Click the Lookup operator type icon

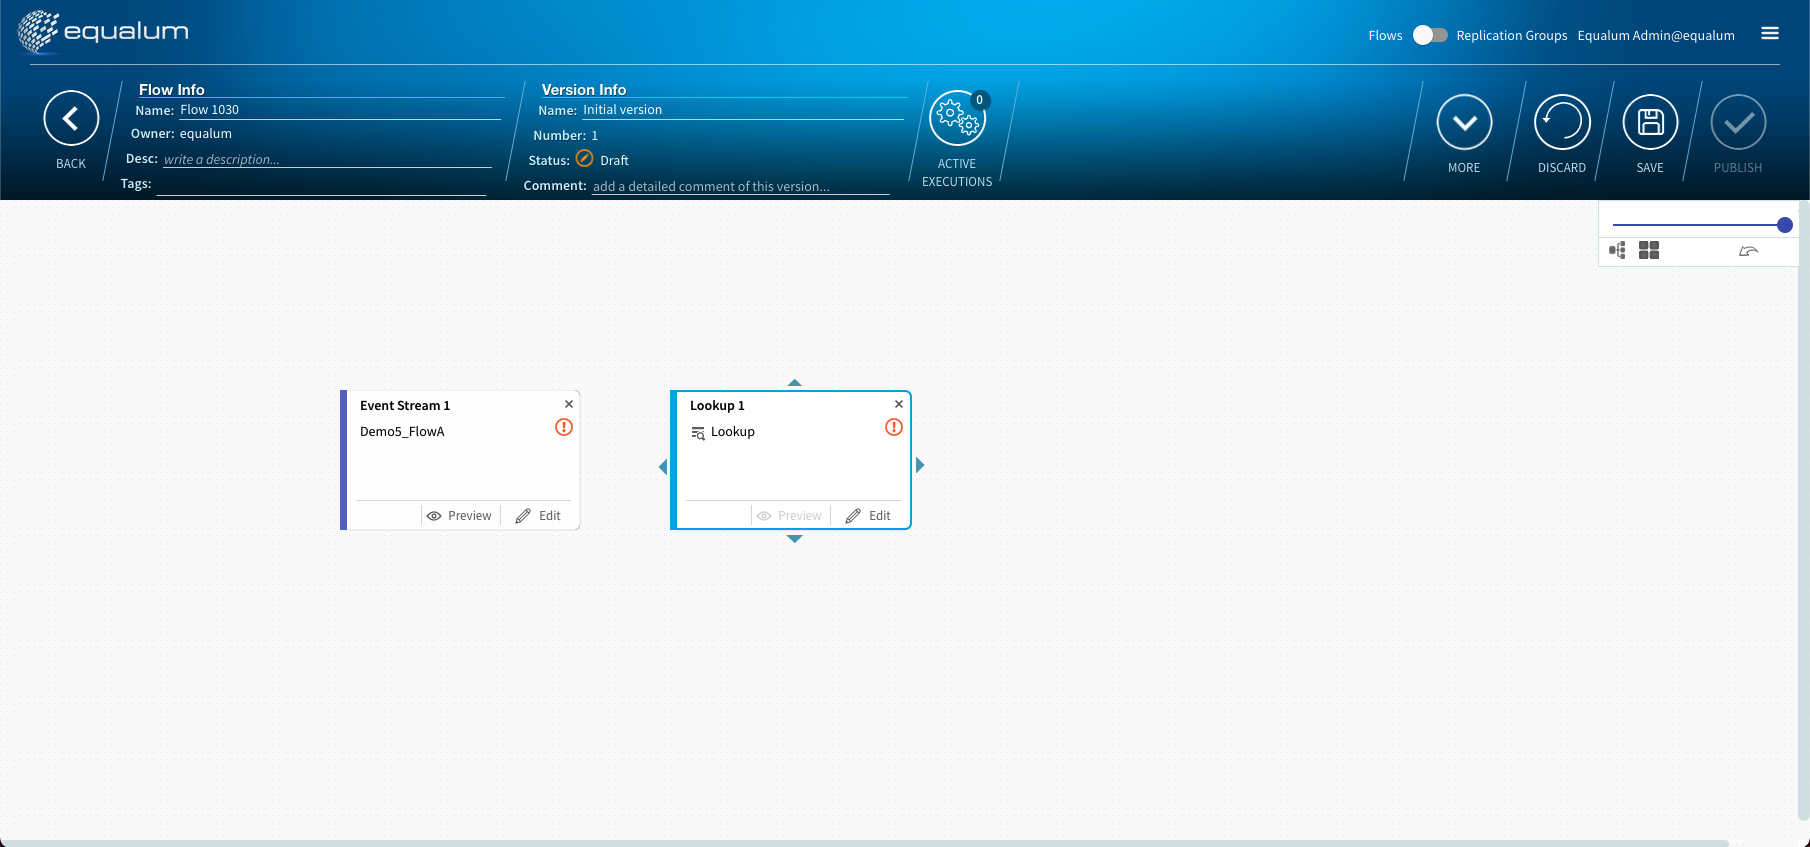[x=698, y=433]
